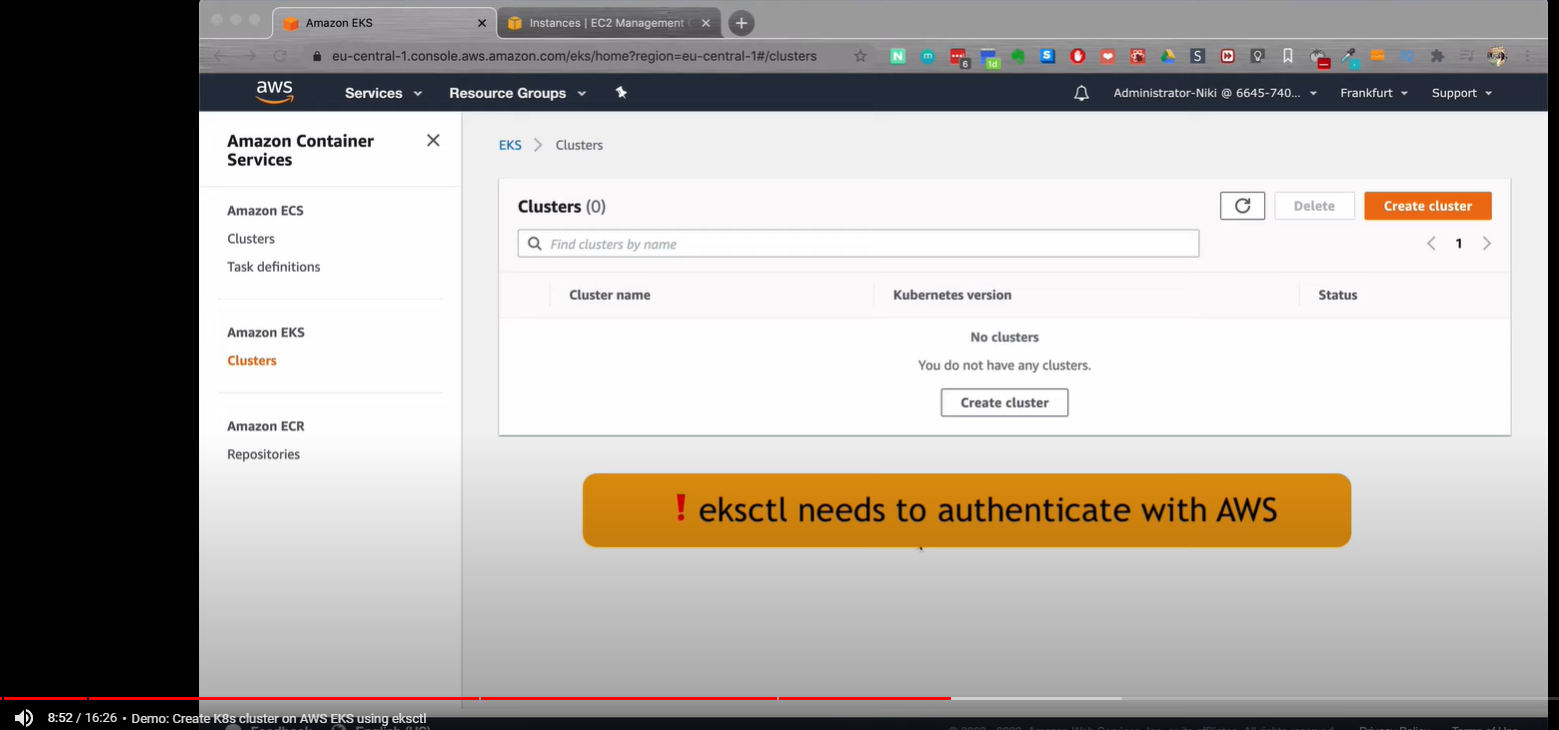Click the AWS logo home icon

(x=274, y=92)
